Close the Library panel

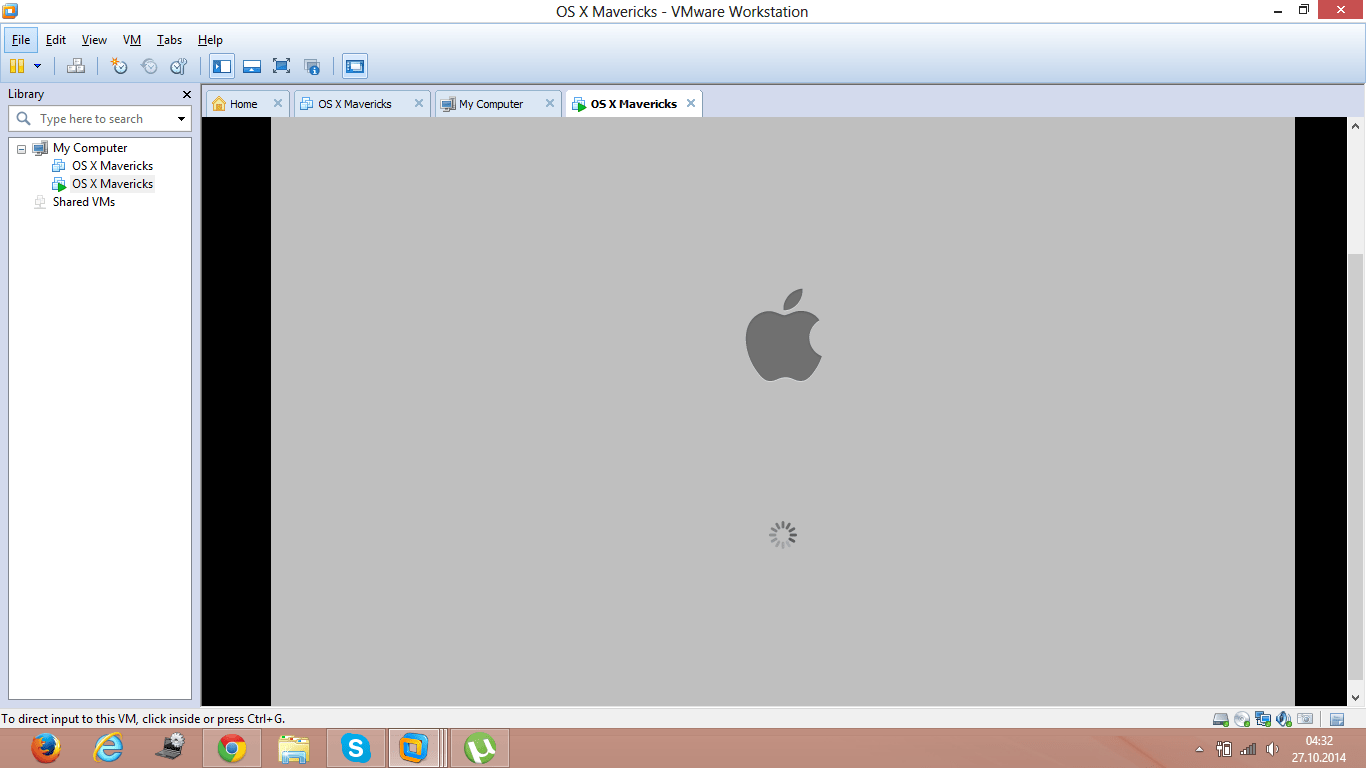[x=186, y=94]
